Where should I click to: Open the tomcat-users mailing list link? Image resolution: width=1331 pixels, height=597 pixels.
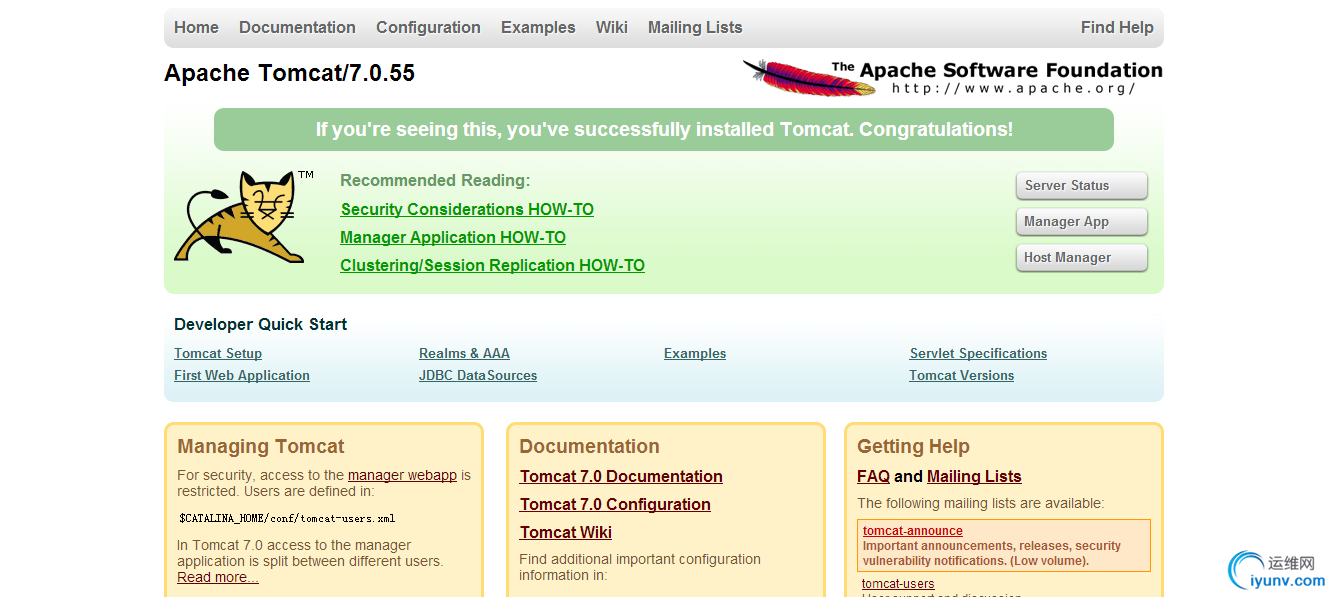[898, 584]
